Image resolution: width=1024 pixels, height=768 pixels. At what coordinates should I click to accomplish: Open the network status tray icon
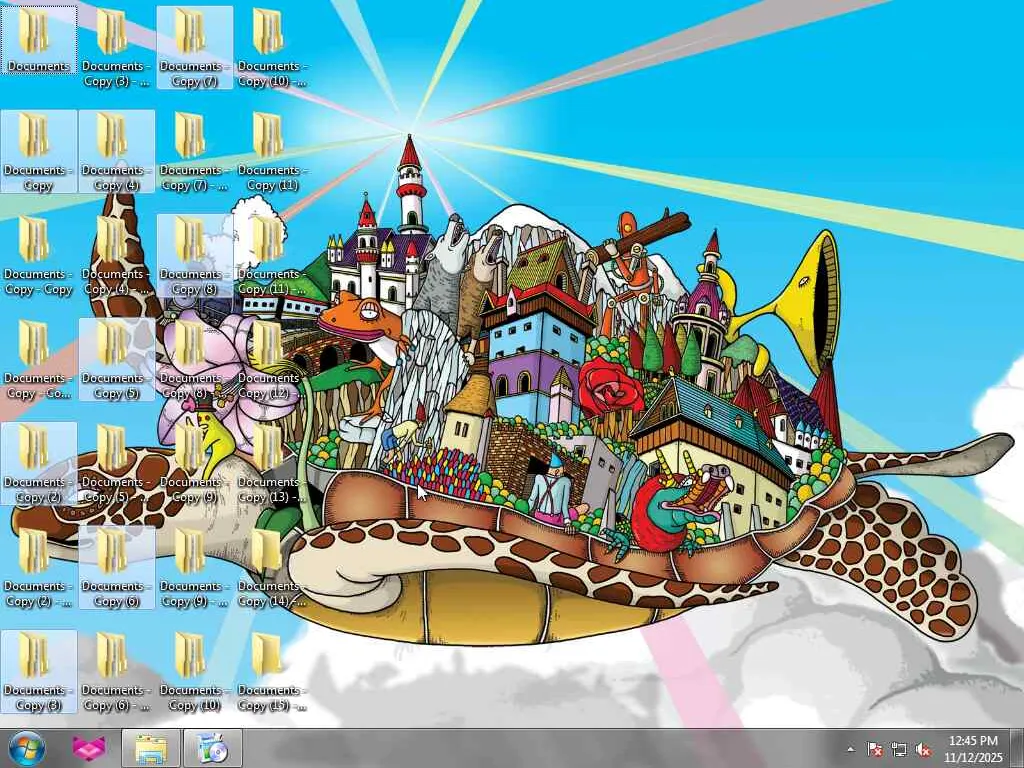point(899,749)
